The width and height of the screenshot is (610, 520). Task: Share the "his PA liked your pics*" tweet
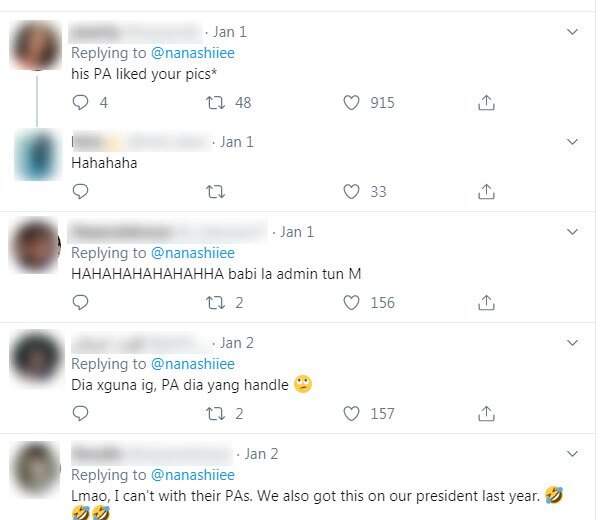click(486, 102)
